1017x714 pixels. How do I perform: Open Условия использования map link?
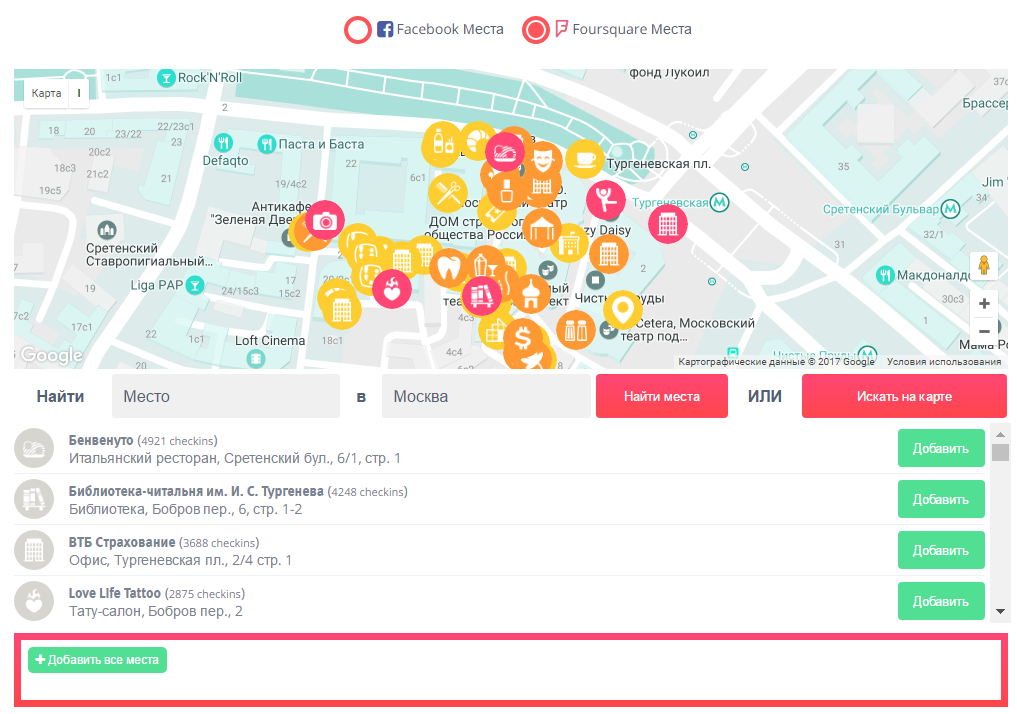coord(944,362)
